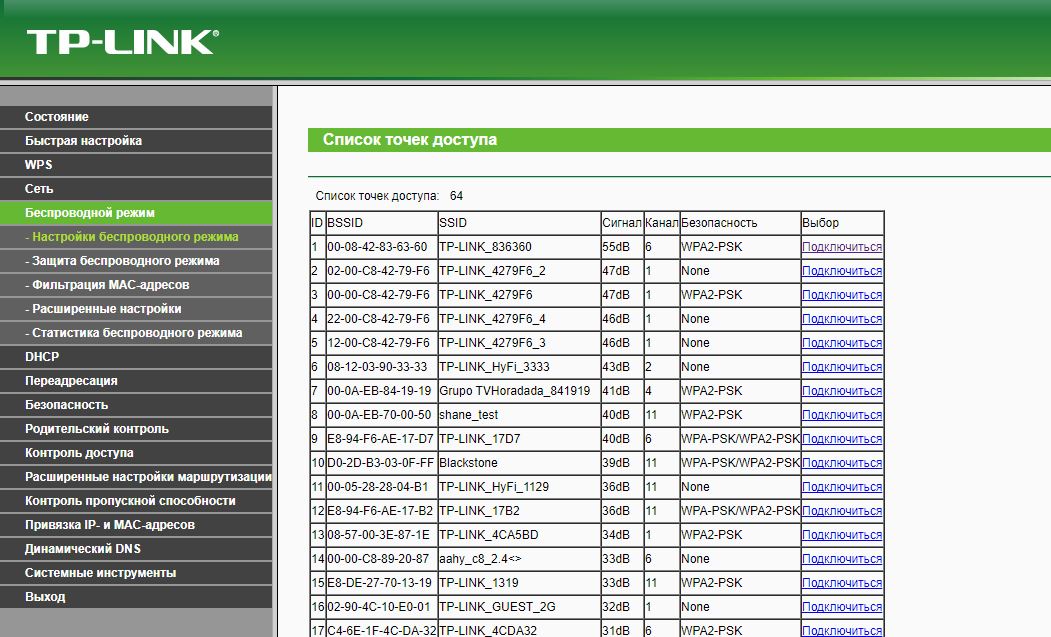Open the Состояние menu item
1051x637 pixels.
[x=136, y=117]
